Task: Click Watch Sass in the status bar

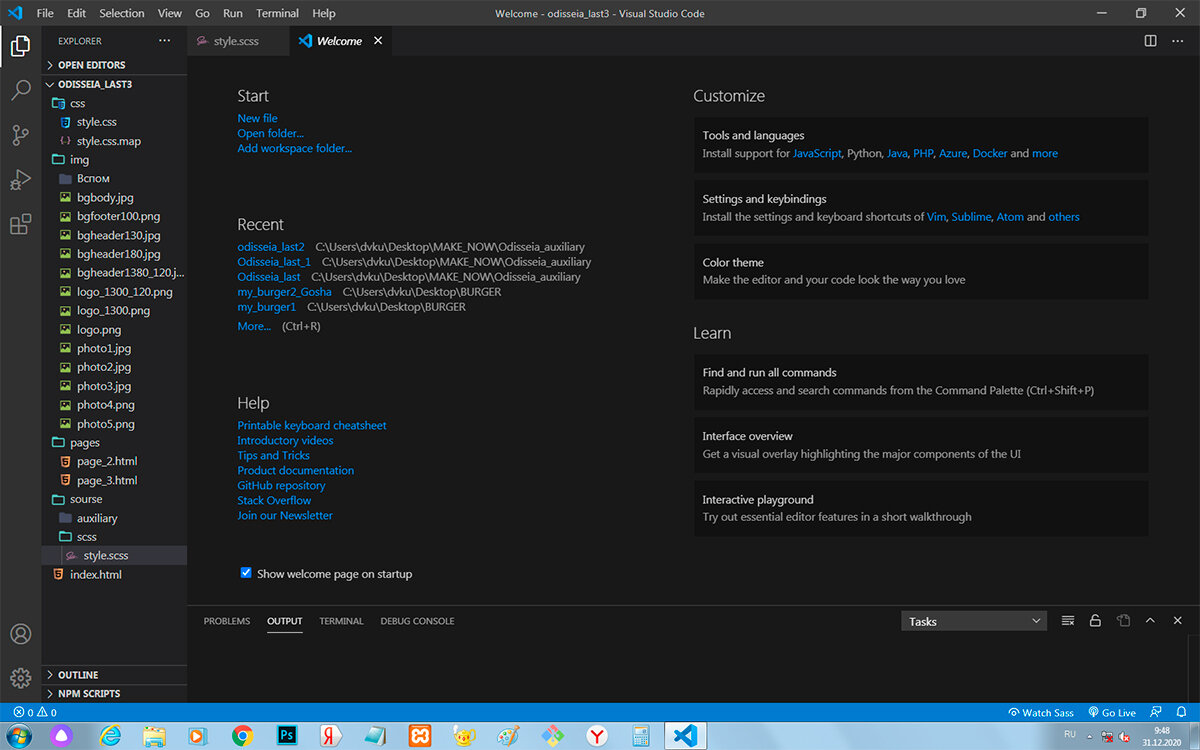Action: click(x=1041, y=712)
